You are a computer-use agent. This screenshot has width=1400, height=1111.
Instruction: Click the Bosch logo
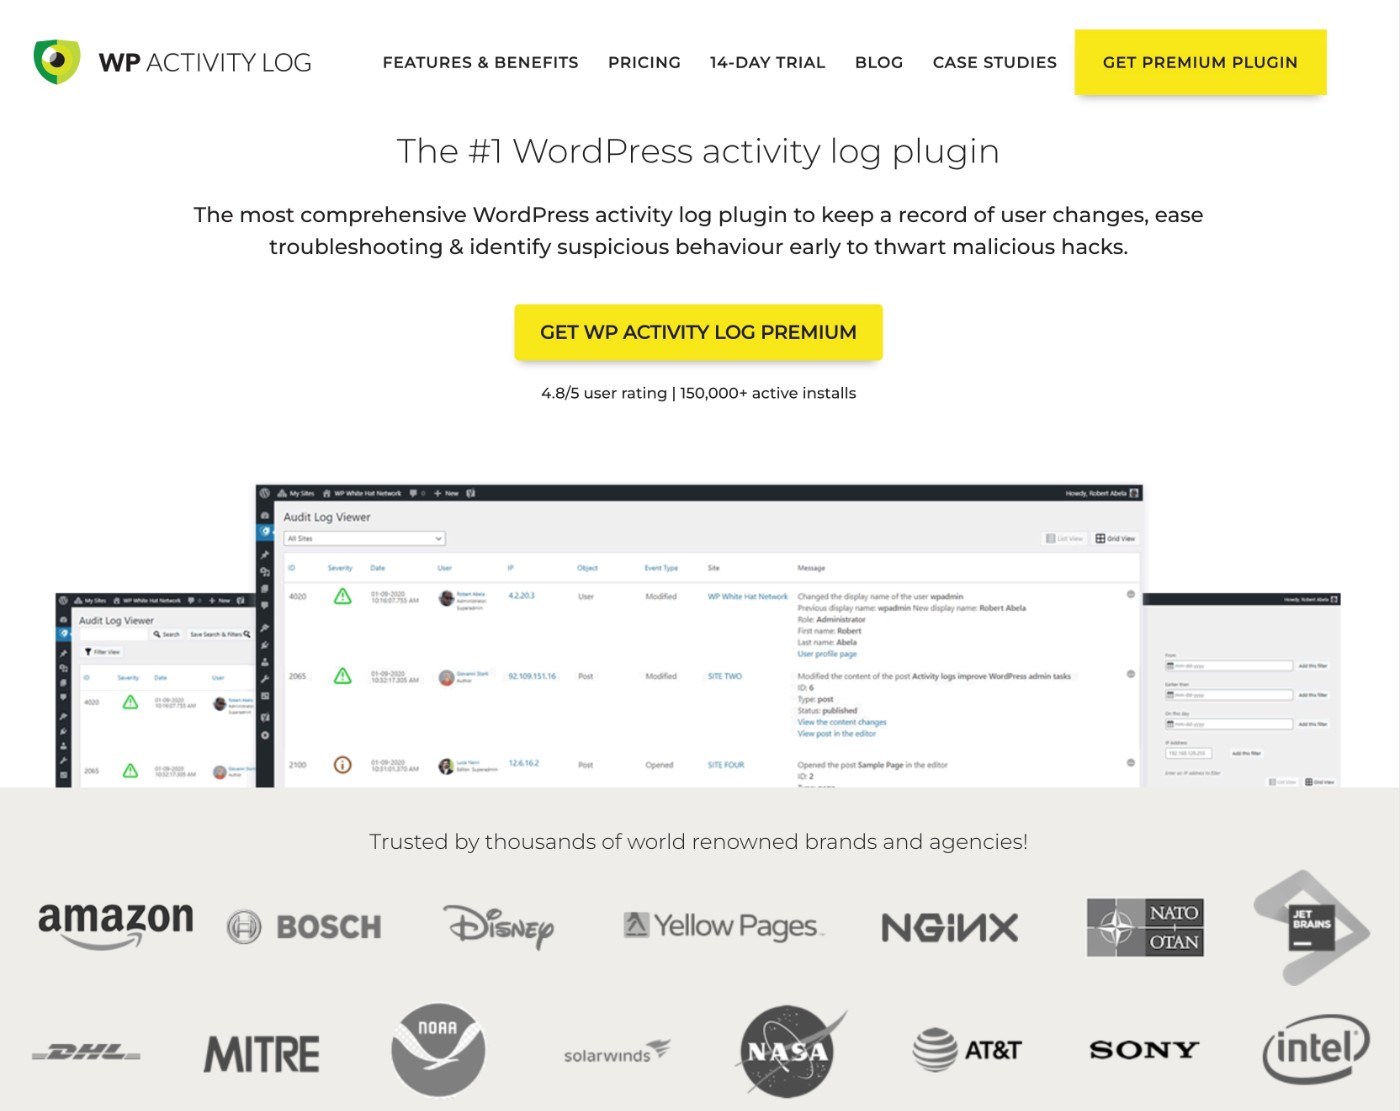pyautogui.click(x=304, y=927)
